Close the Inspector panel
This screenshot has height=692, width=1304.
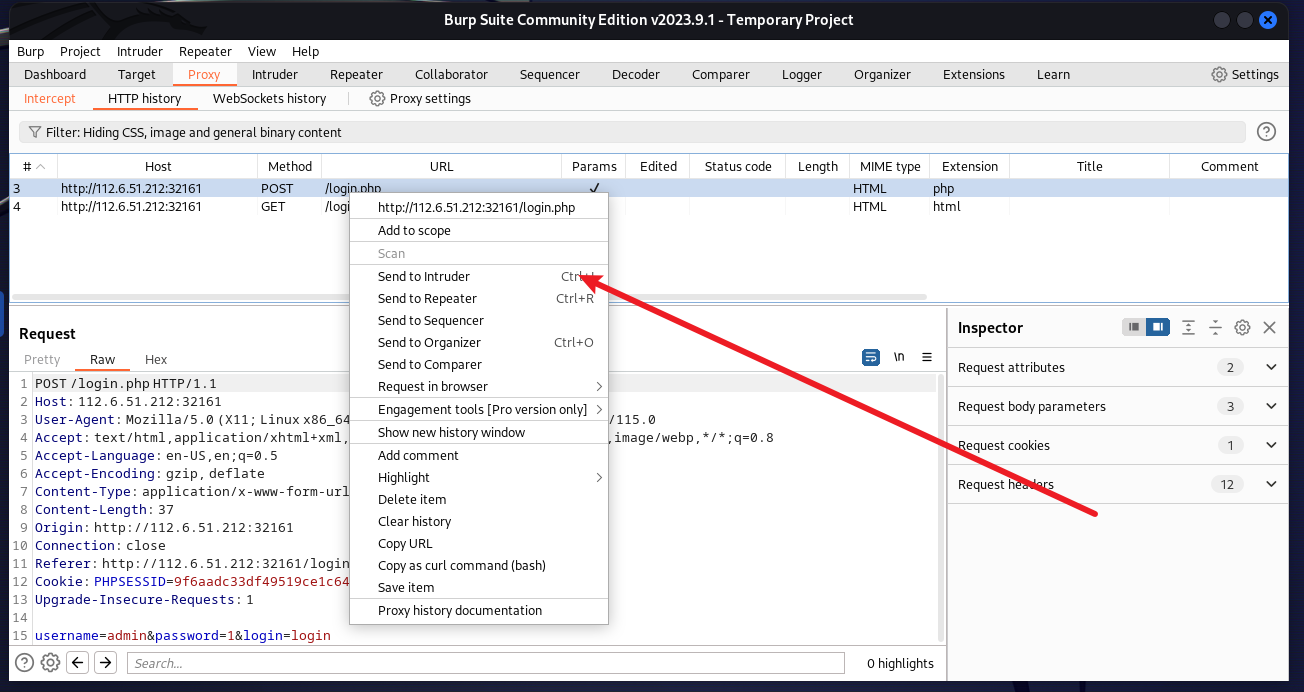tap(1269, 327)
